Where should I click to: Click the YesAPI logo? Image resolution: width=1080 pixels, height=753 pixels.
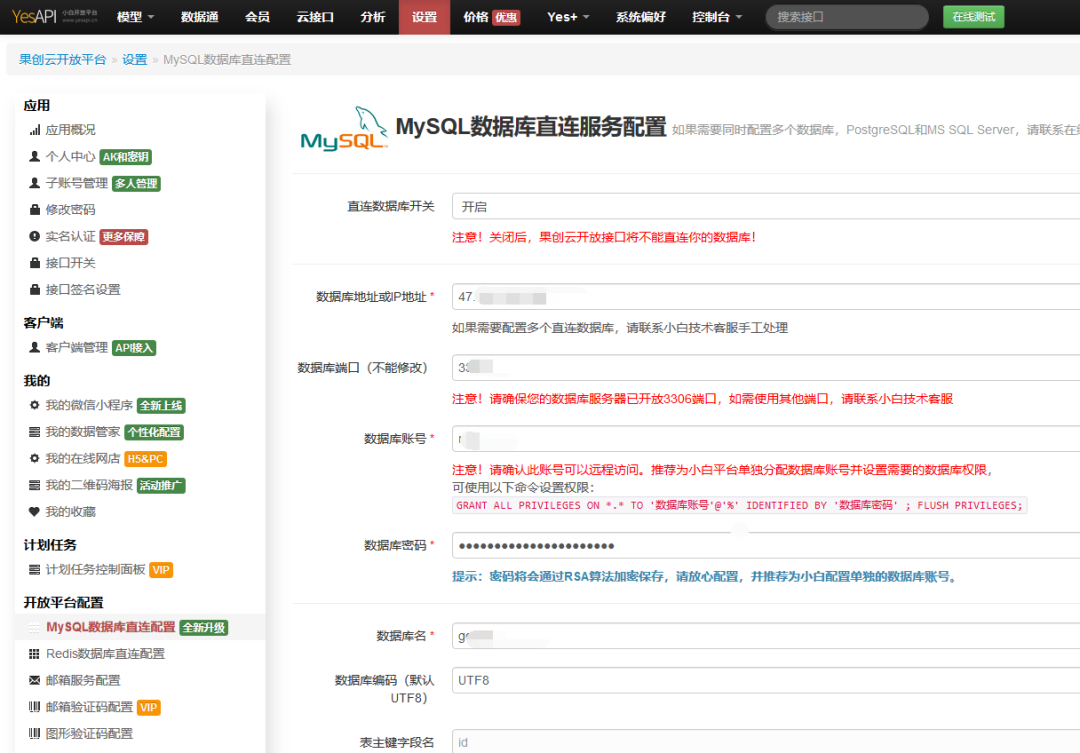(x=55, y=17)
